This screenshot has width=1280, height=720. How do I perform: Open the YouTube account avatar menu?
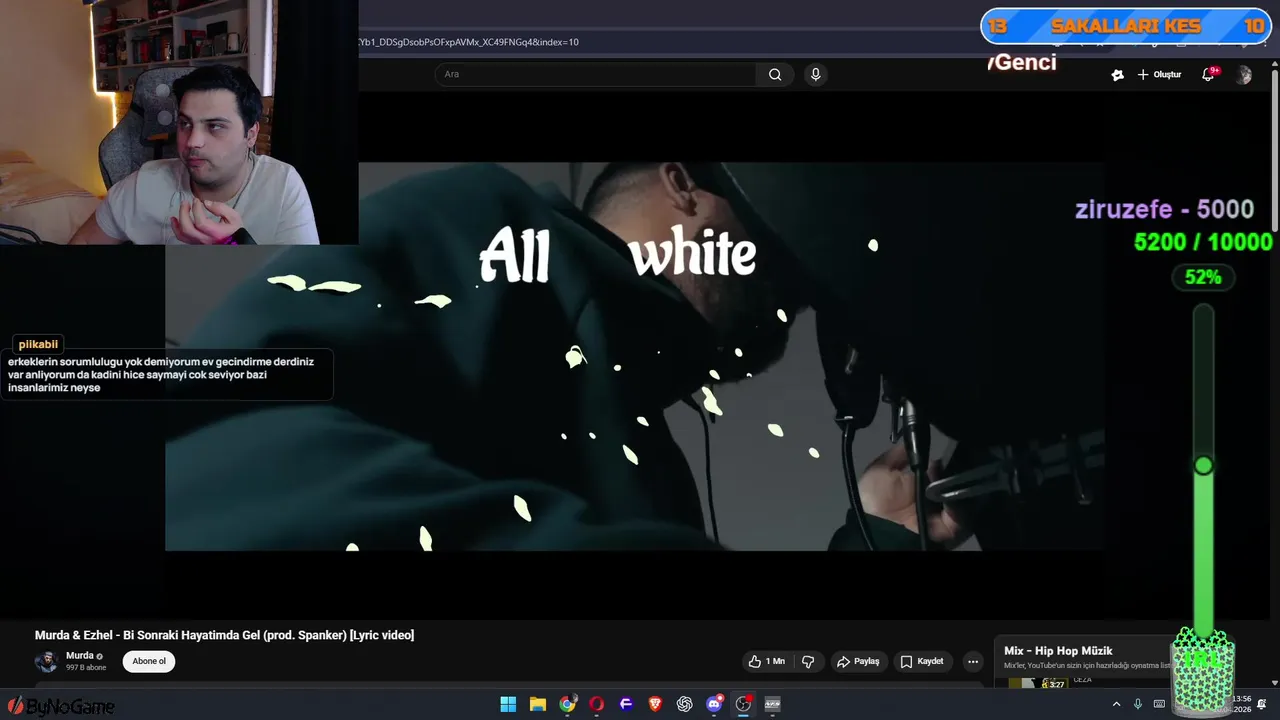point(1243,75)
